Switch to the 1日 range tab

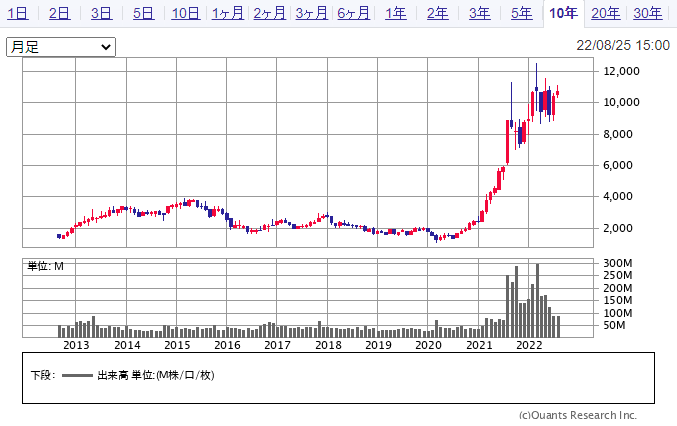click(18, 13)
